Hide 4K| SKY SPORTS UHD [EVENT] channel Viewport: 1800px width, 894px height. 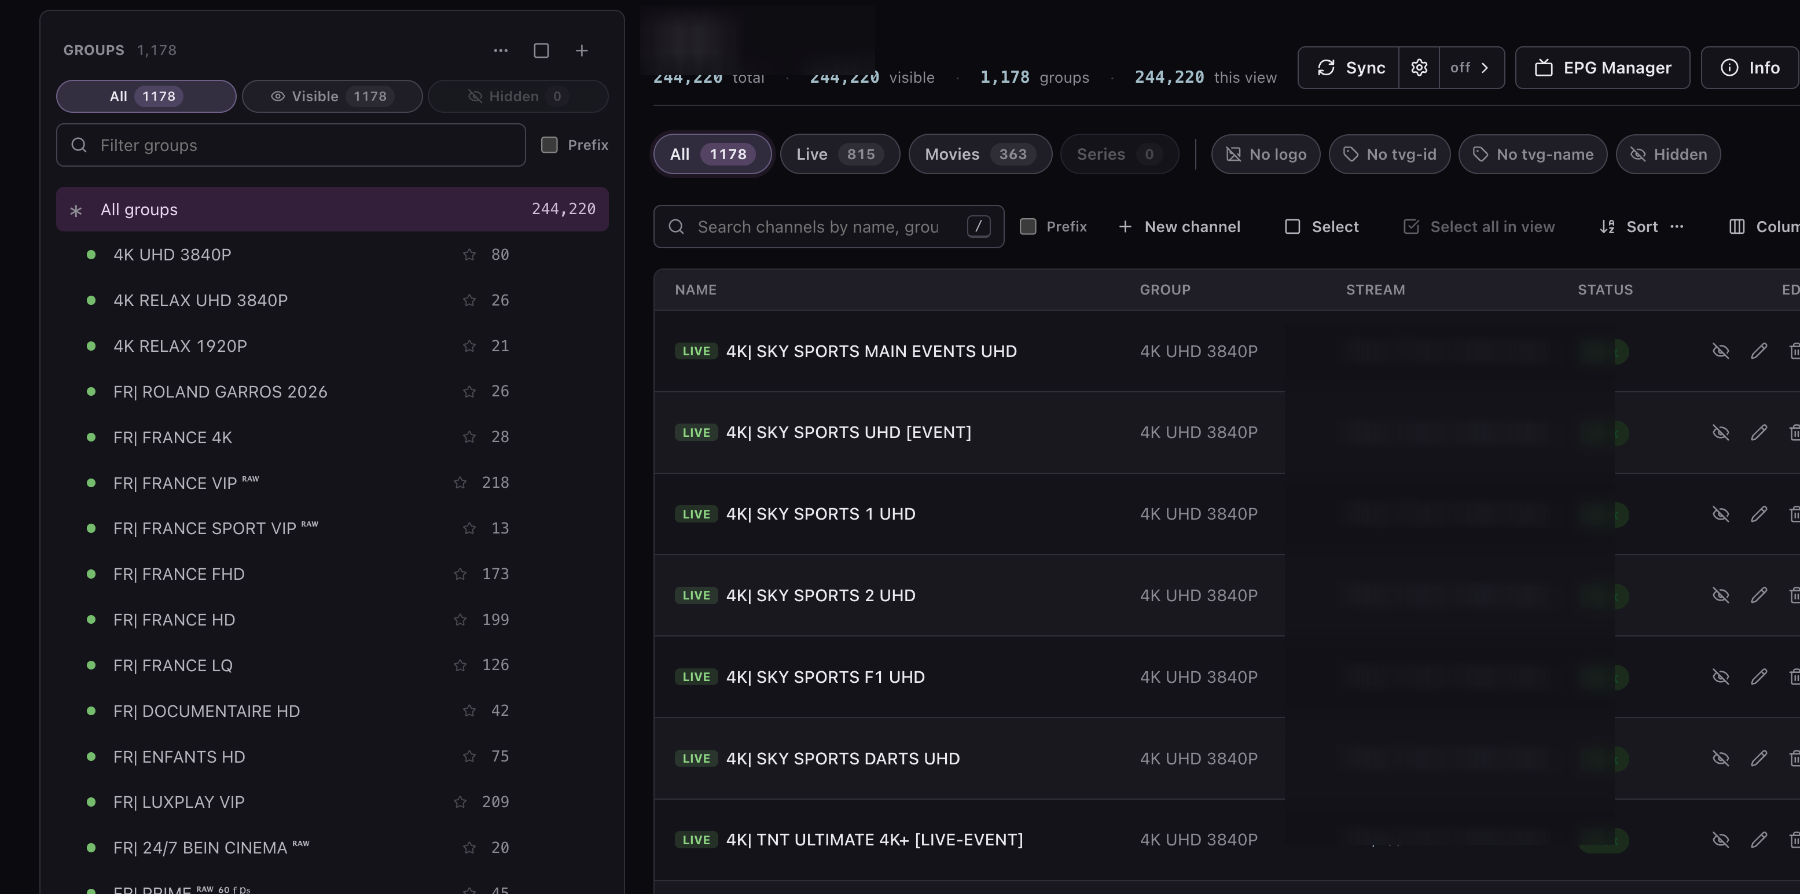[1721, 433]
